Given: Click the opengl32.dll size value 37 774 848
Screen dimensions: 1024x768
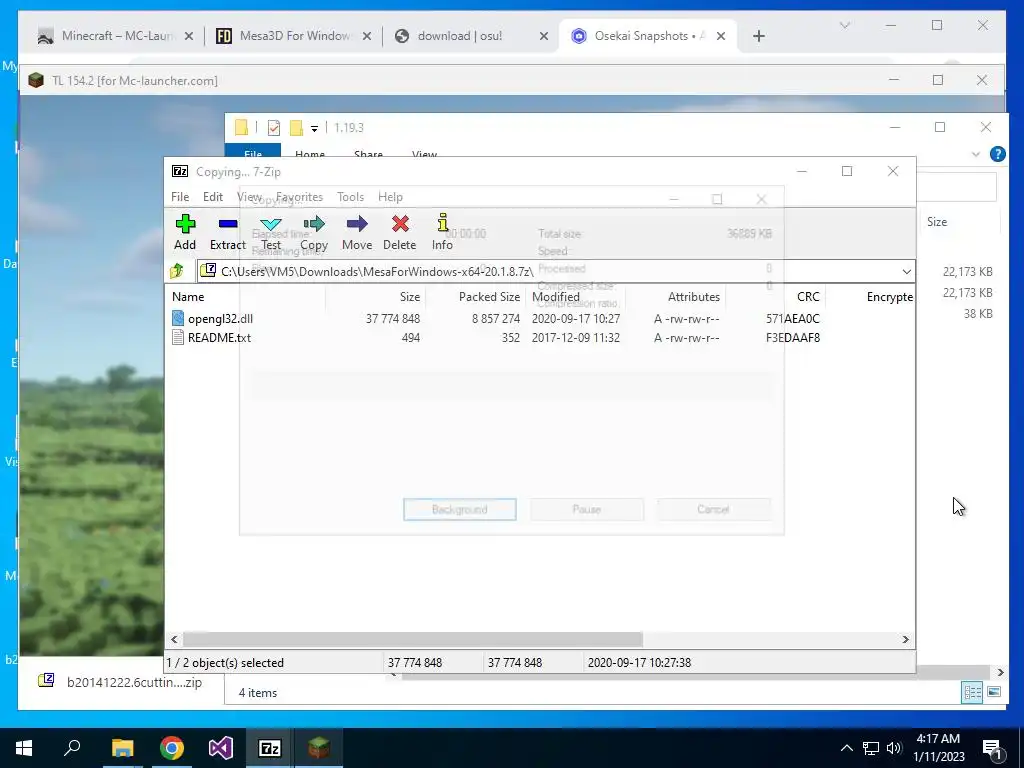Looking at the screenshot, I should [392, 319].
